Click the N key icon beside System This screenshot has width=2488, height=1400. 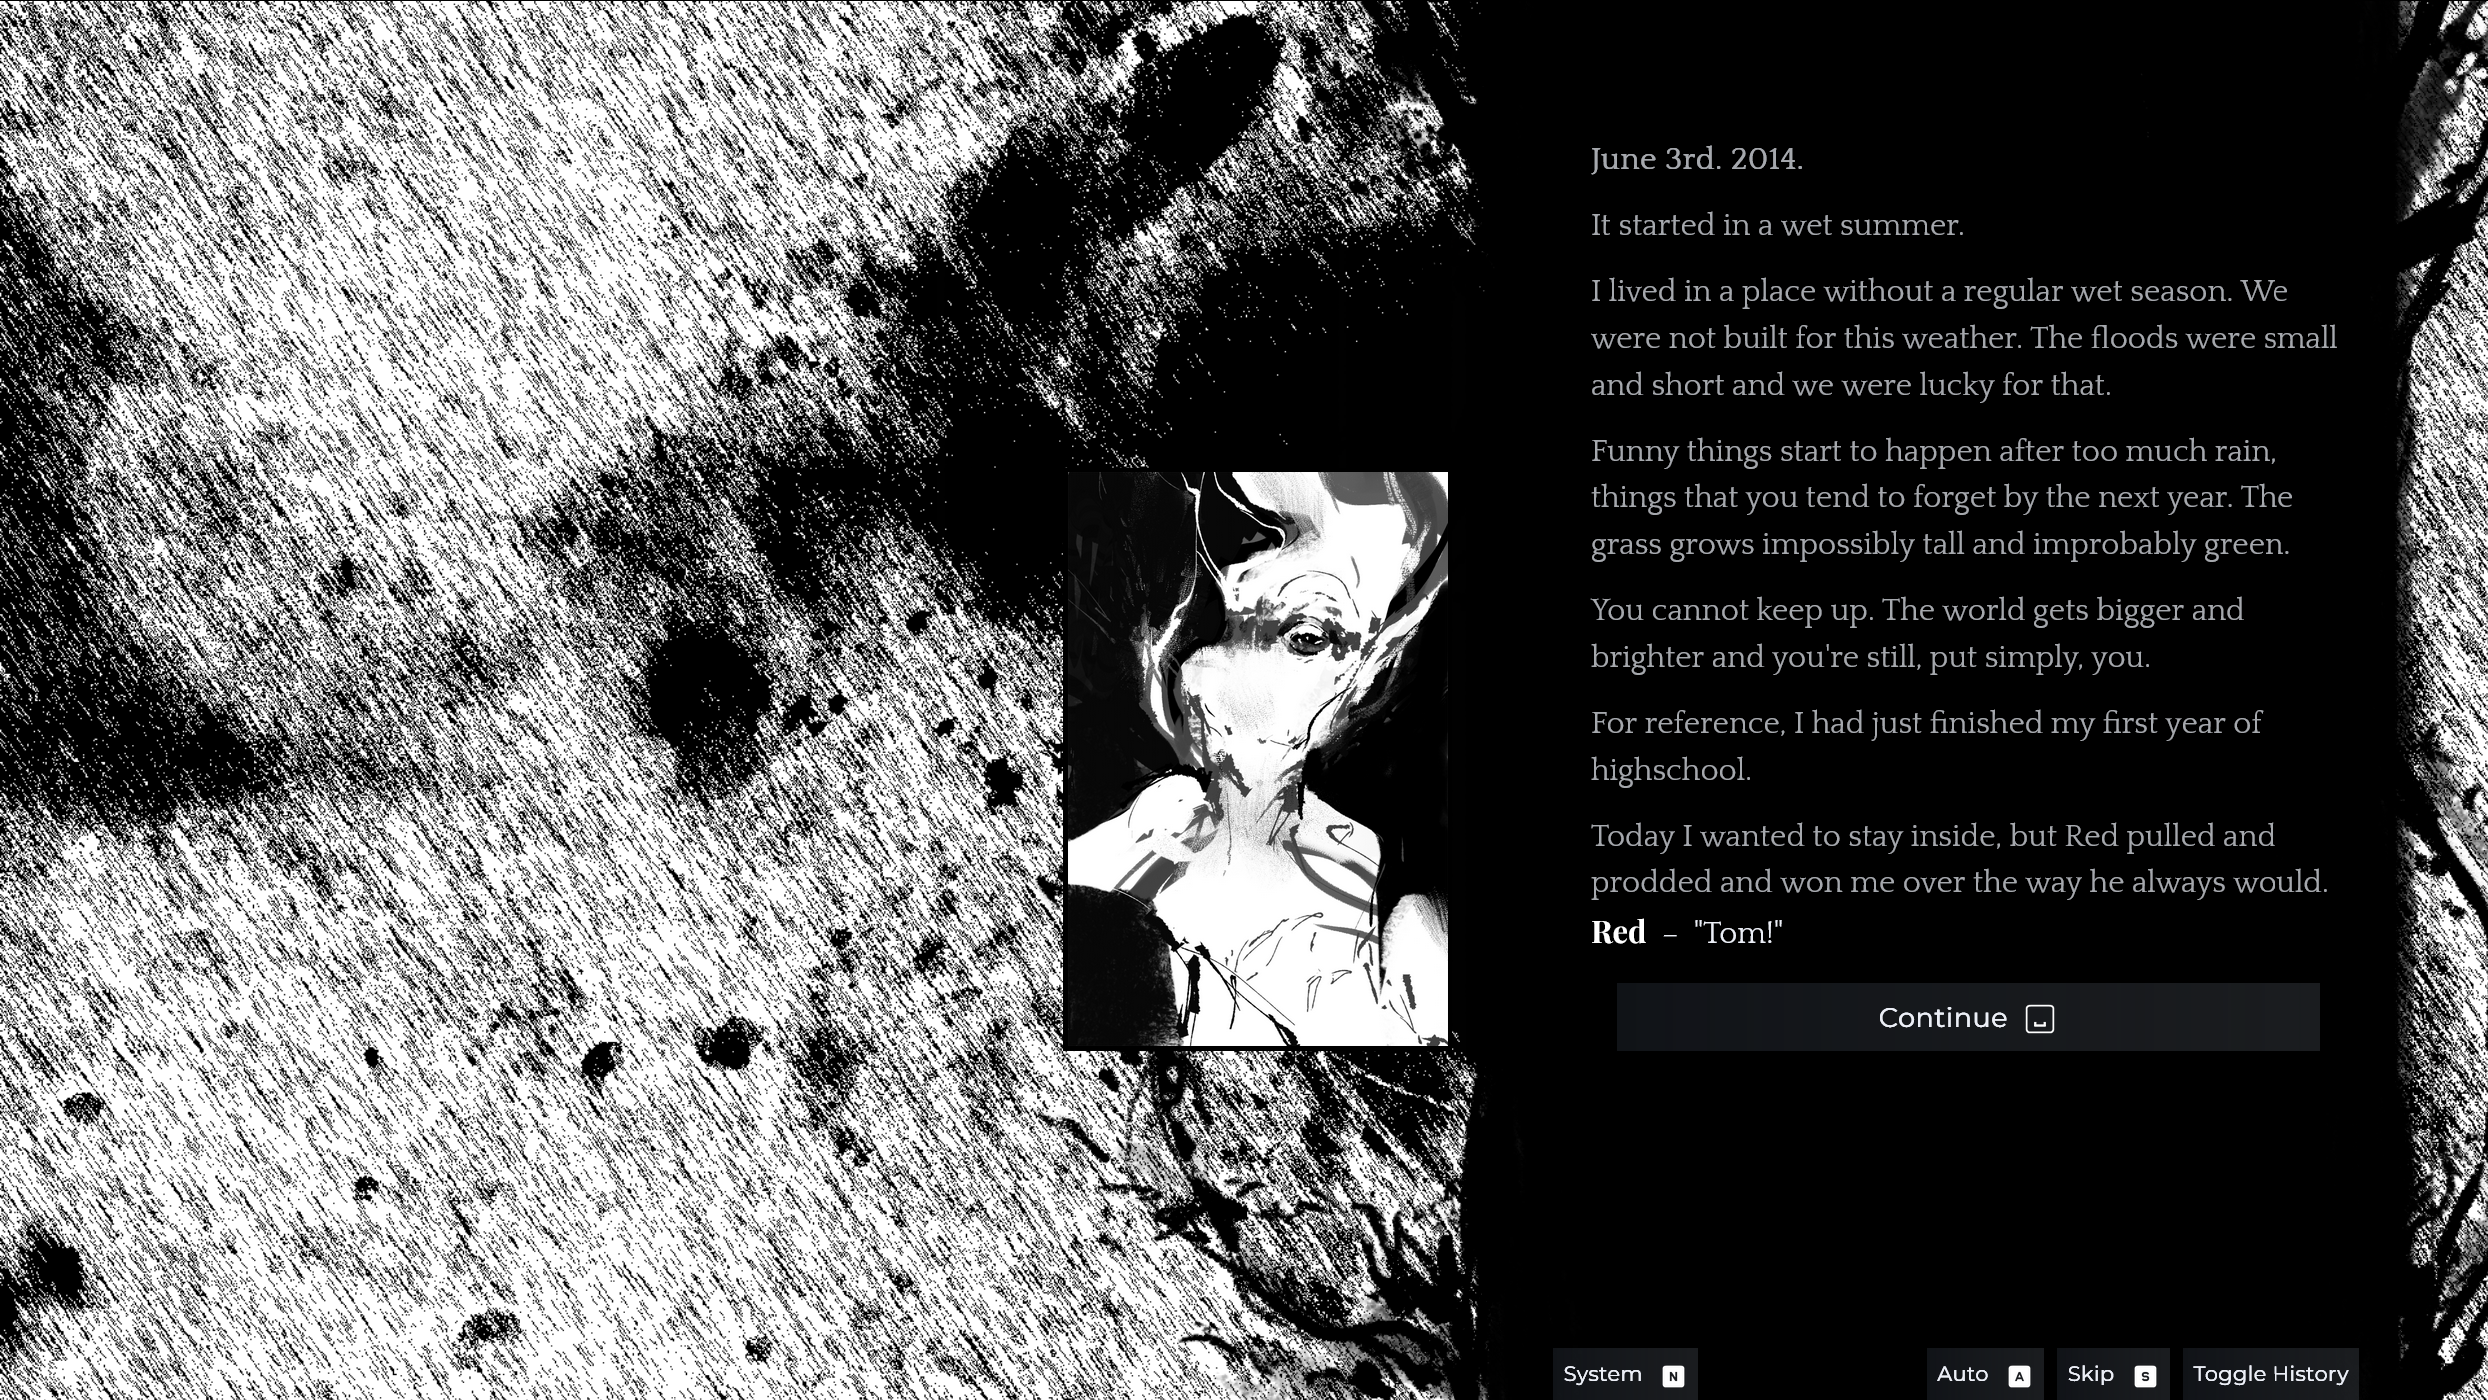1672,1376
